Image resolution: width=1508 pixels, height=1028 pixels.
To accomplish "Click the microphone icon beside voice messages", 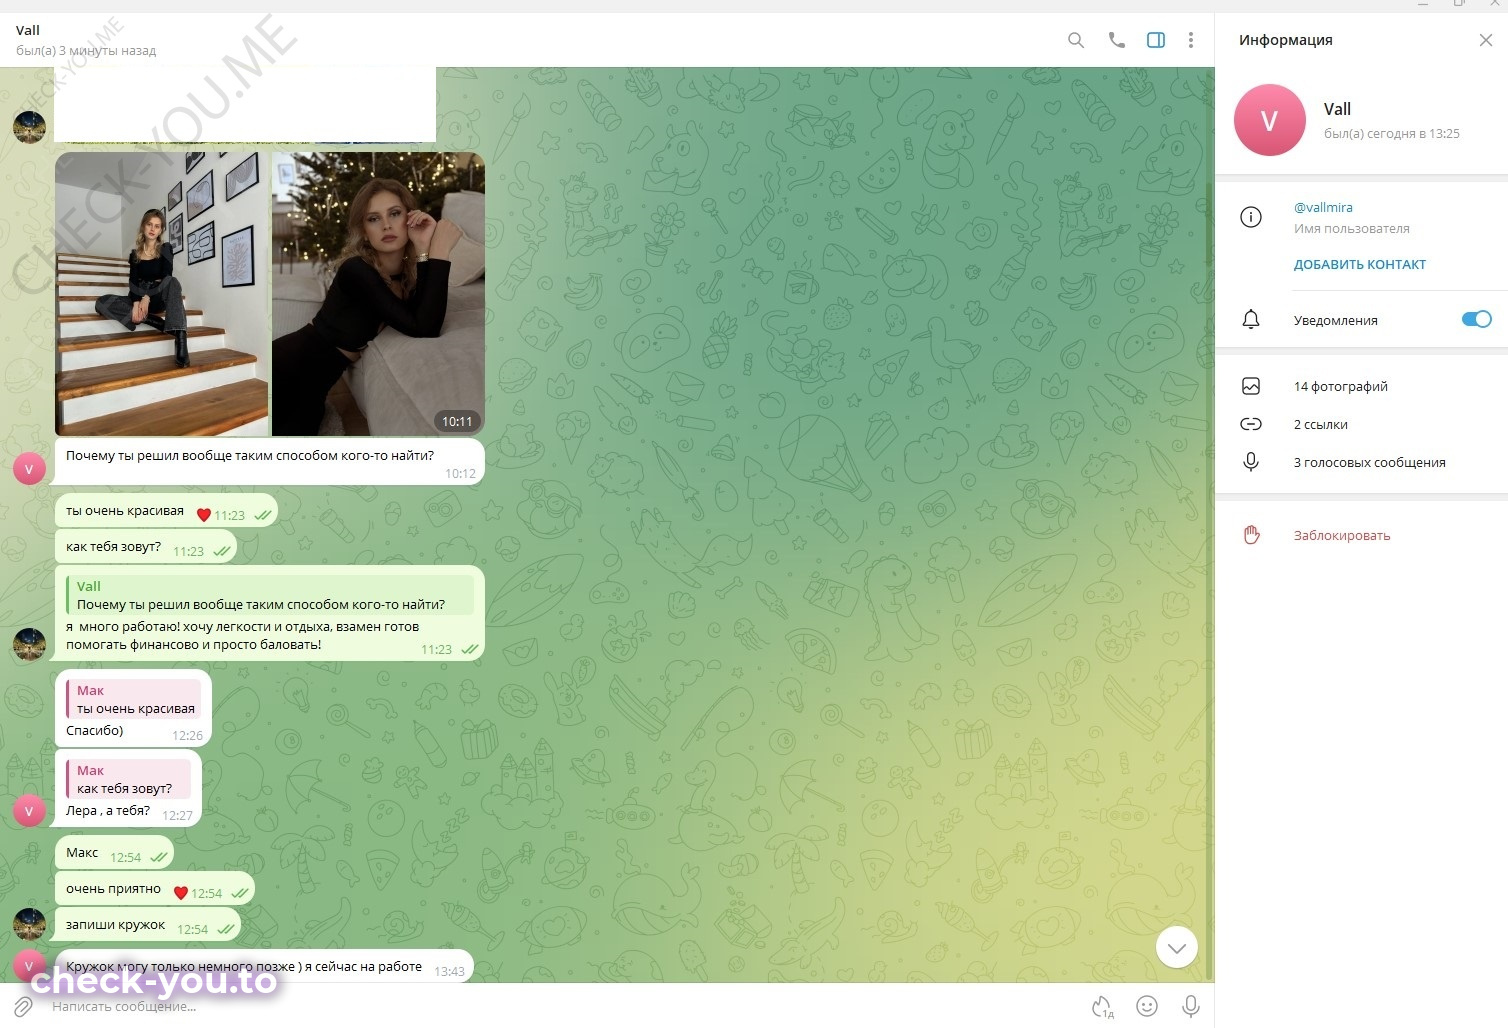I will pos(1251,462).
